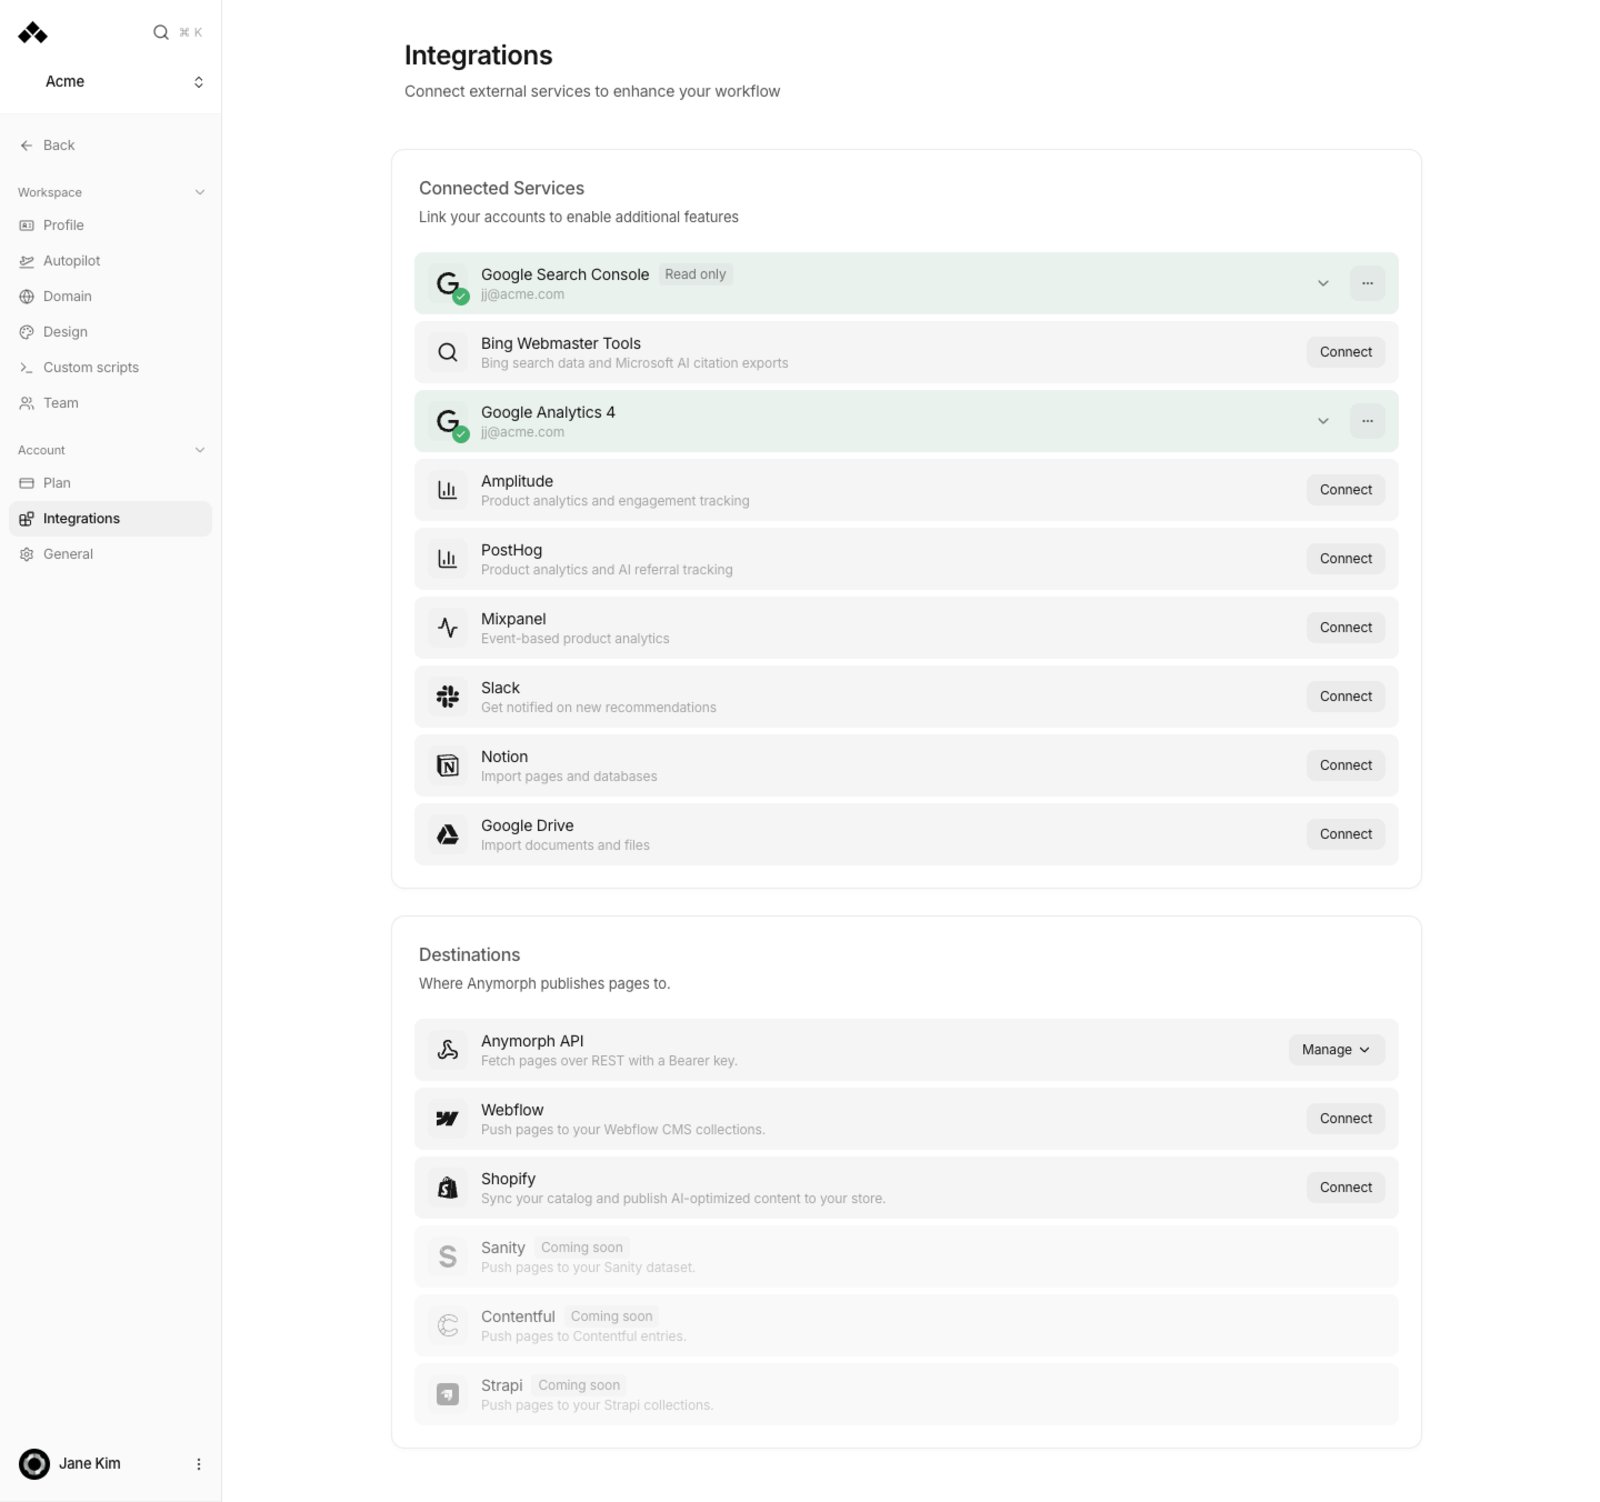The width and height of the screenshot is (1600, 1502).
Task: Connect Mixpanel
Action: 1345,628
